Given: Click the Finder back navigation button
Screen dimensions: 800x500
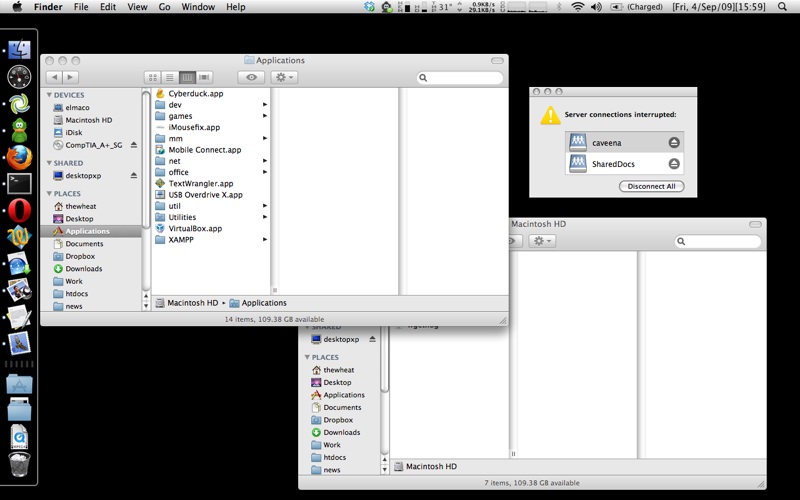Looking at the screenshot, I should [54, 77].
